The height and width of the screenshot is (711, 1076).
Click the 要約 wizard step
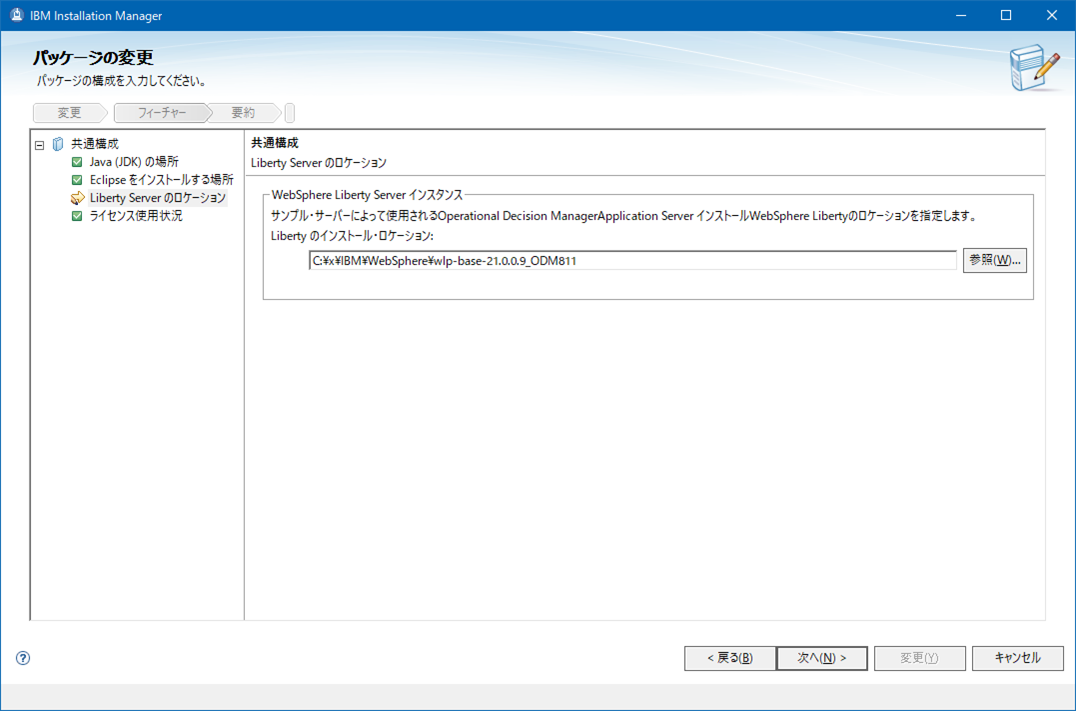[x=243, y=113]
